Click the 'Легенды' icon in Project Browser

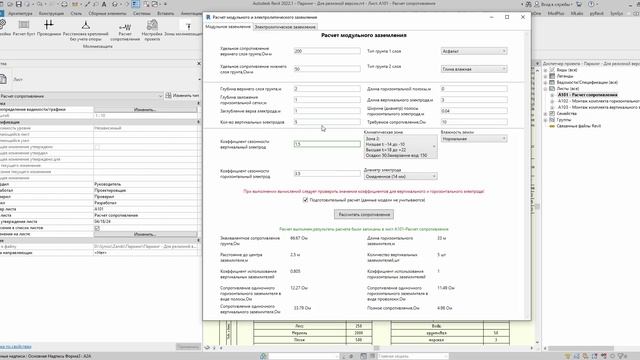tap(552, 76)
